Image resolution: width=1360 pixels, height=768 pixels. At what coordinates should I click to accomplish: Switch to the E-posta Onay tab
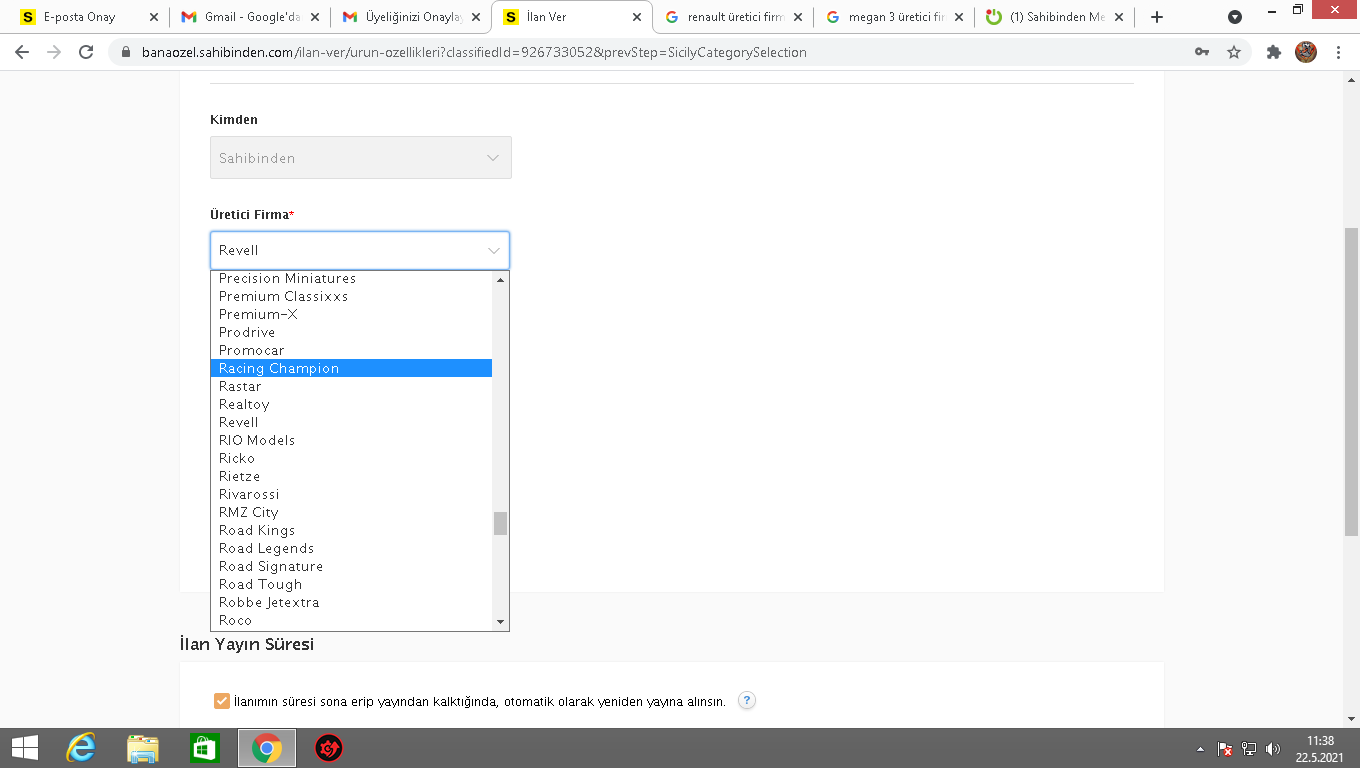click(88, 17)
